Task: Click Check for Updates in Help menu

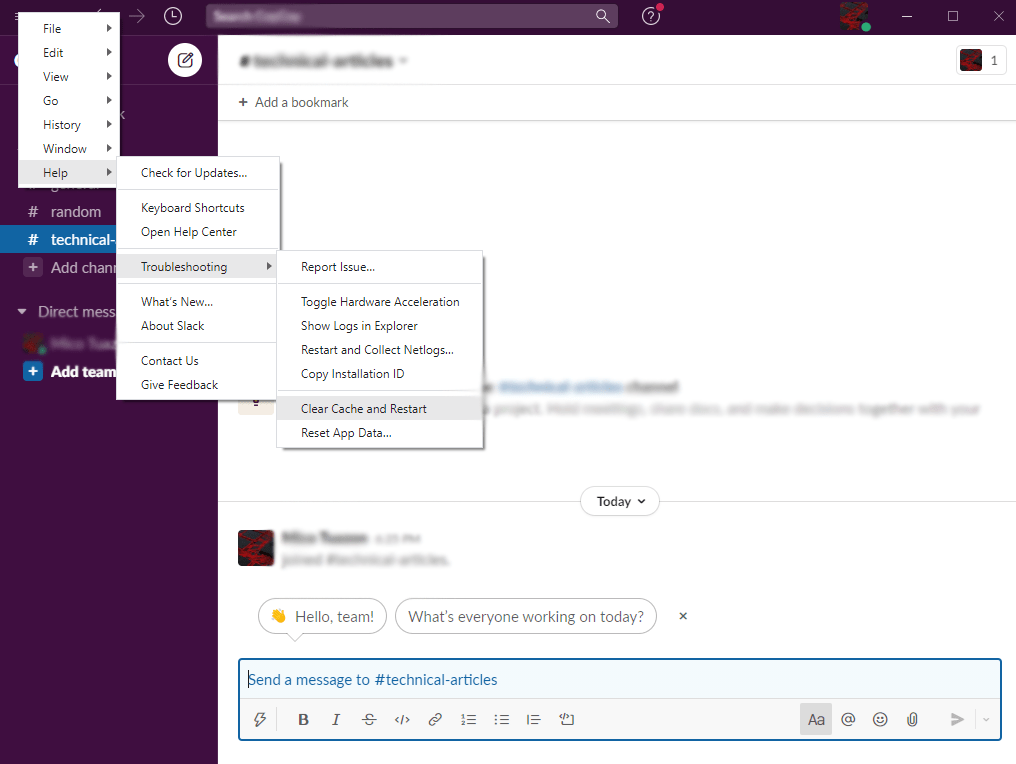Action: pyautogui.click(x=194, y=172)
